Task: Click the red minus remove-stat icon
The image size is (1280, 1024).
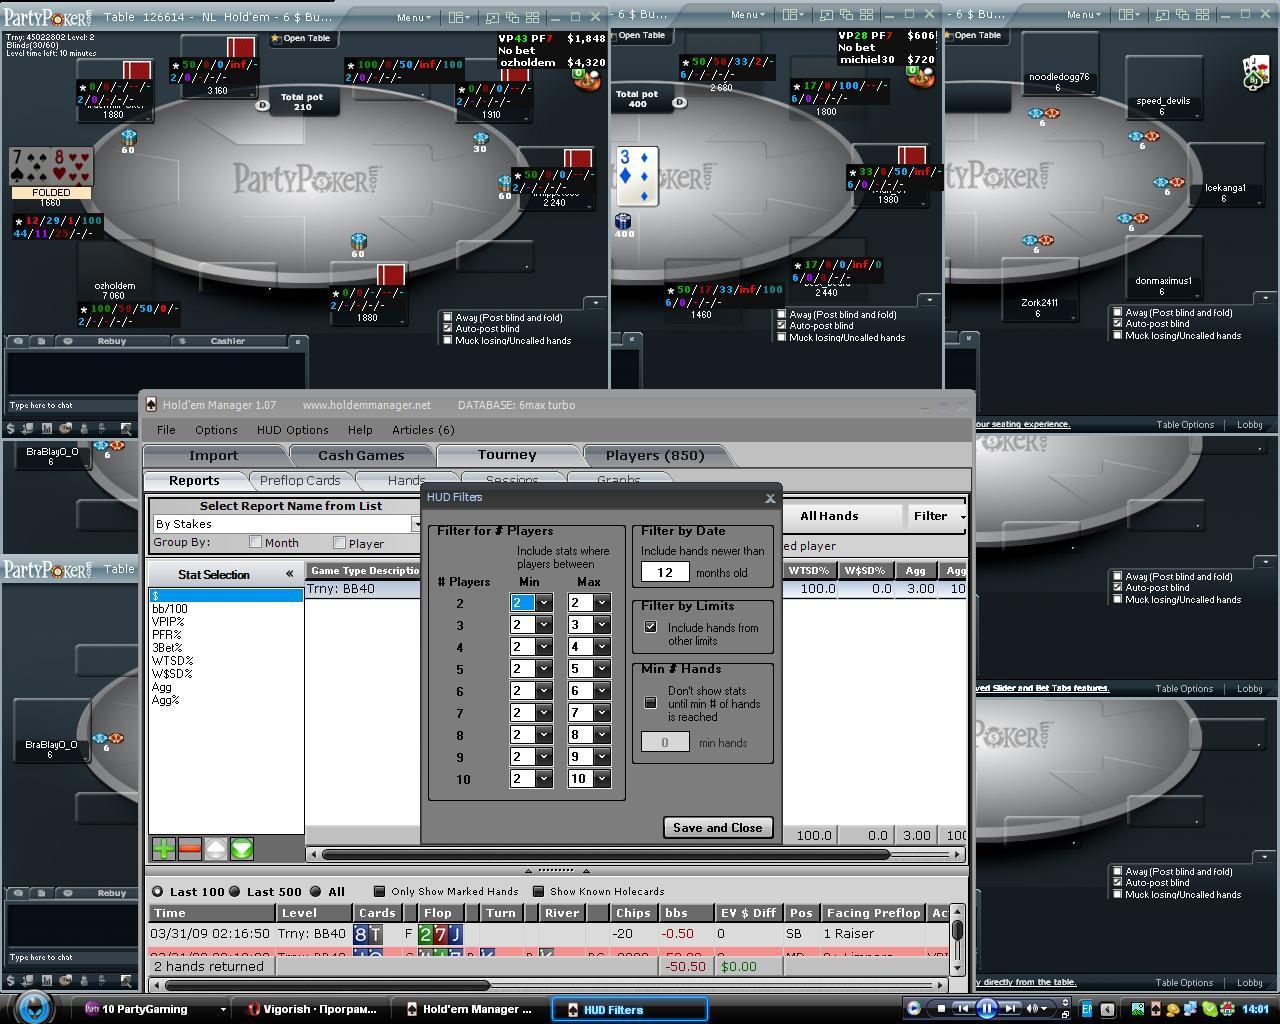Action: pos(189,849)
